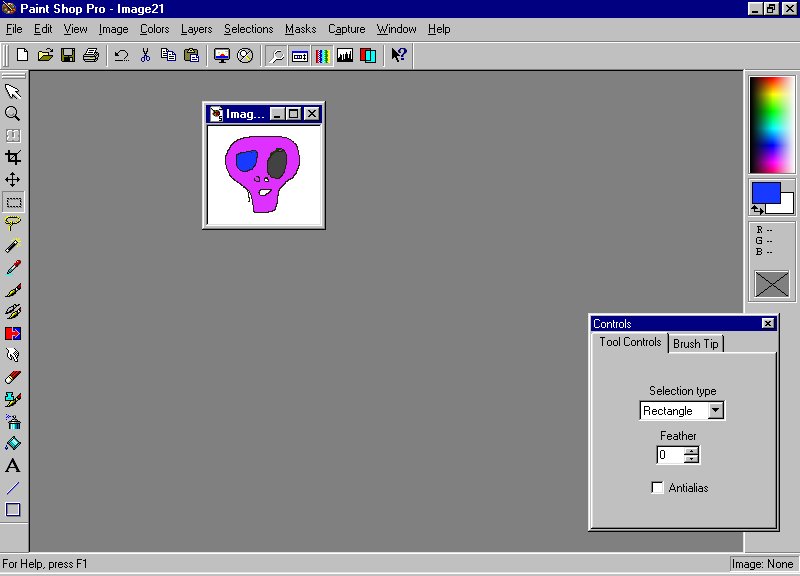The width and height of the screenshot is (800, 576).
Task: Select the Clone Brush tool
Action: 13,311
